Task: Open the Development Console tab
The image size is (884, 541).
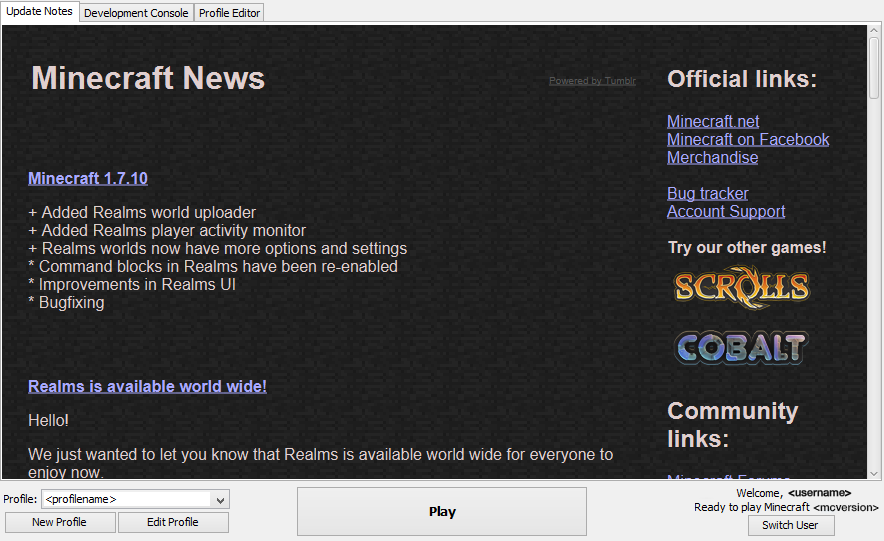Action: click(136, 12)
